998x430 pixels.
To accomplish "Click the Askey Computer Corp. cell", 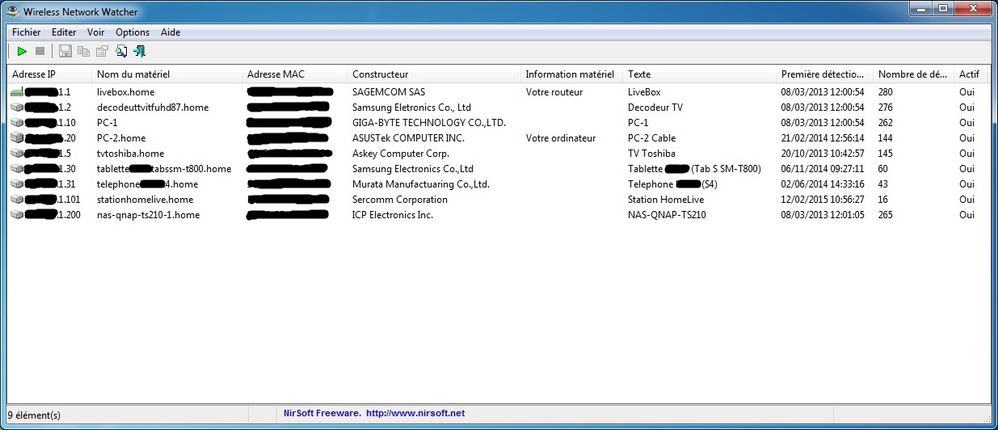I will (x=401, y=153).
